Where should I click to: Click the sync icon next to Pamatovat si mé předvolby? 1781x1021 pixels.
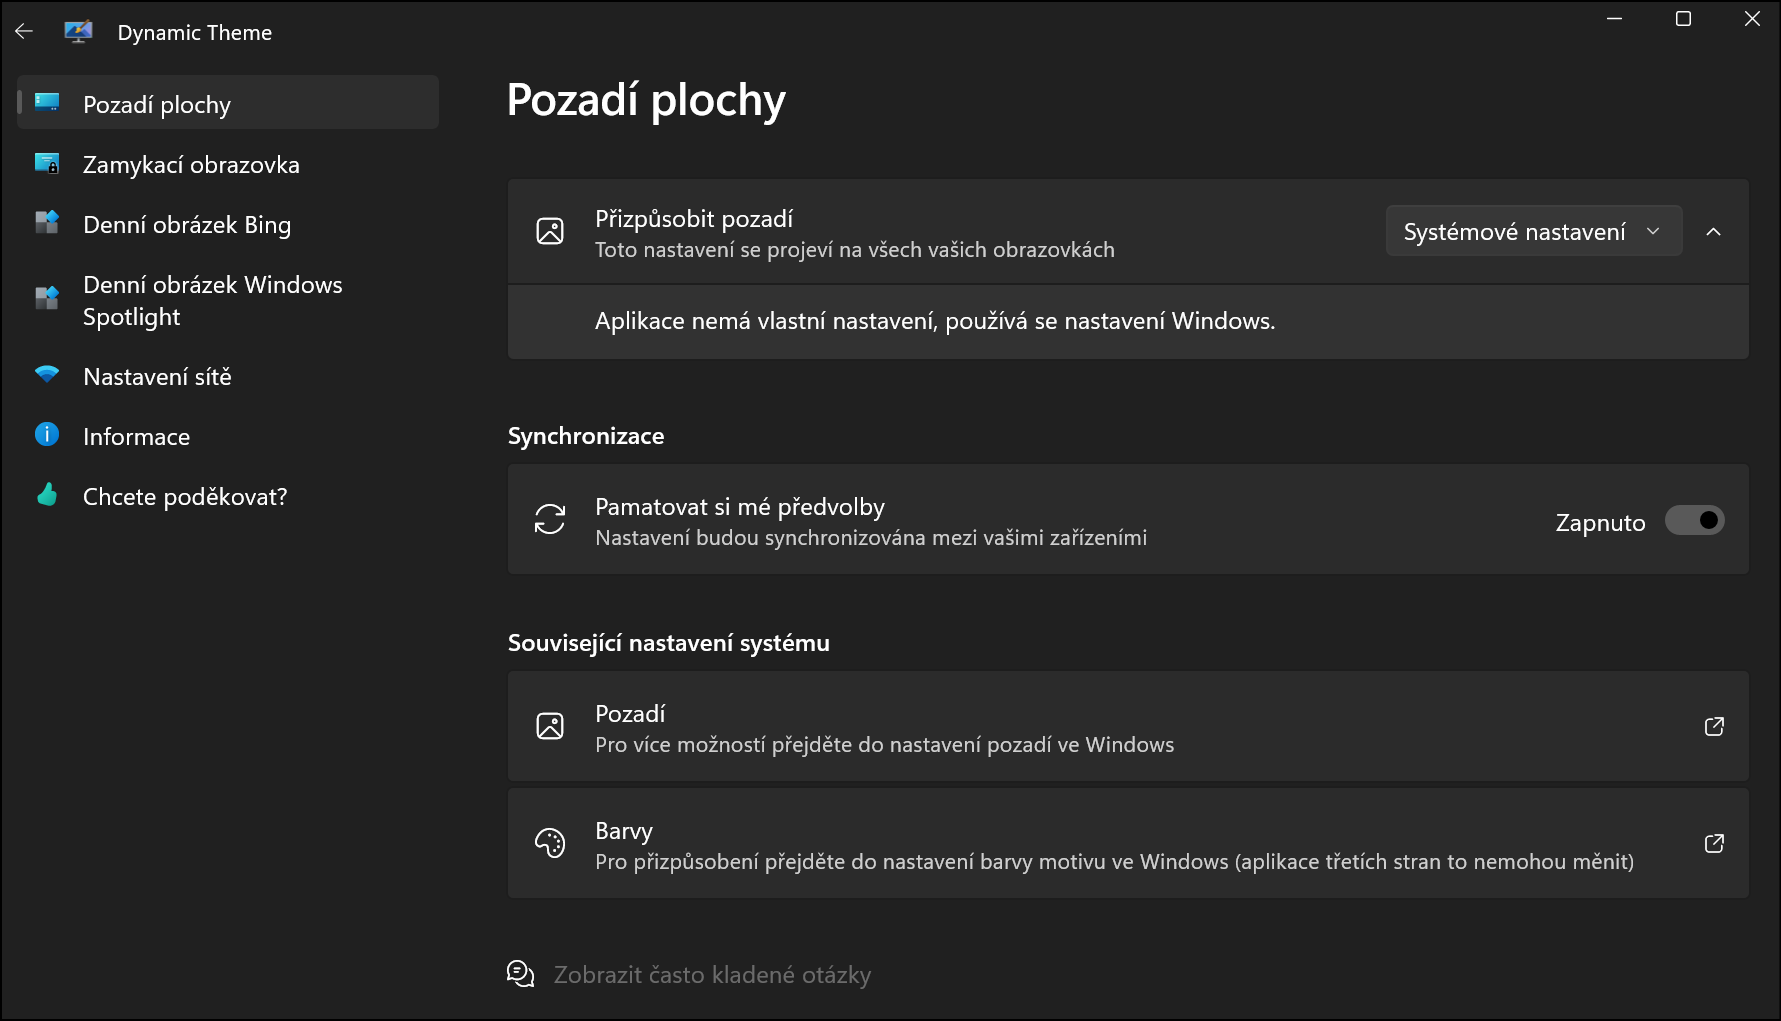550,519
